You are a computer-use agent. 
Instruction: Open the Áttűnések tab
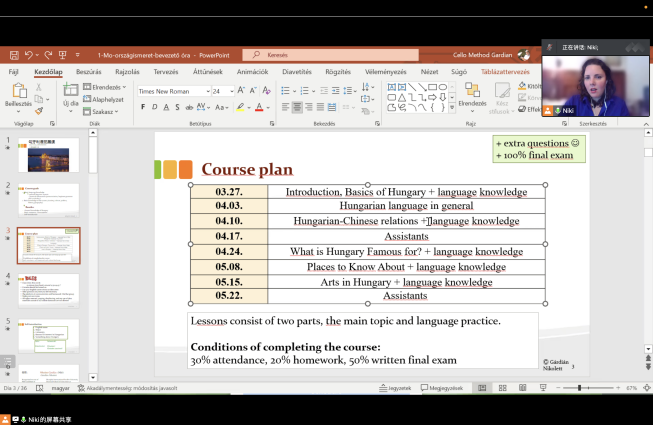(x=208, y=72)
